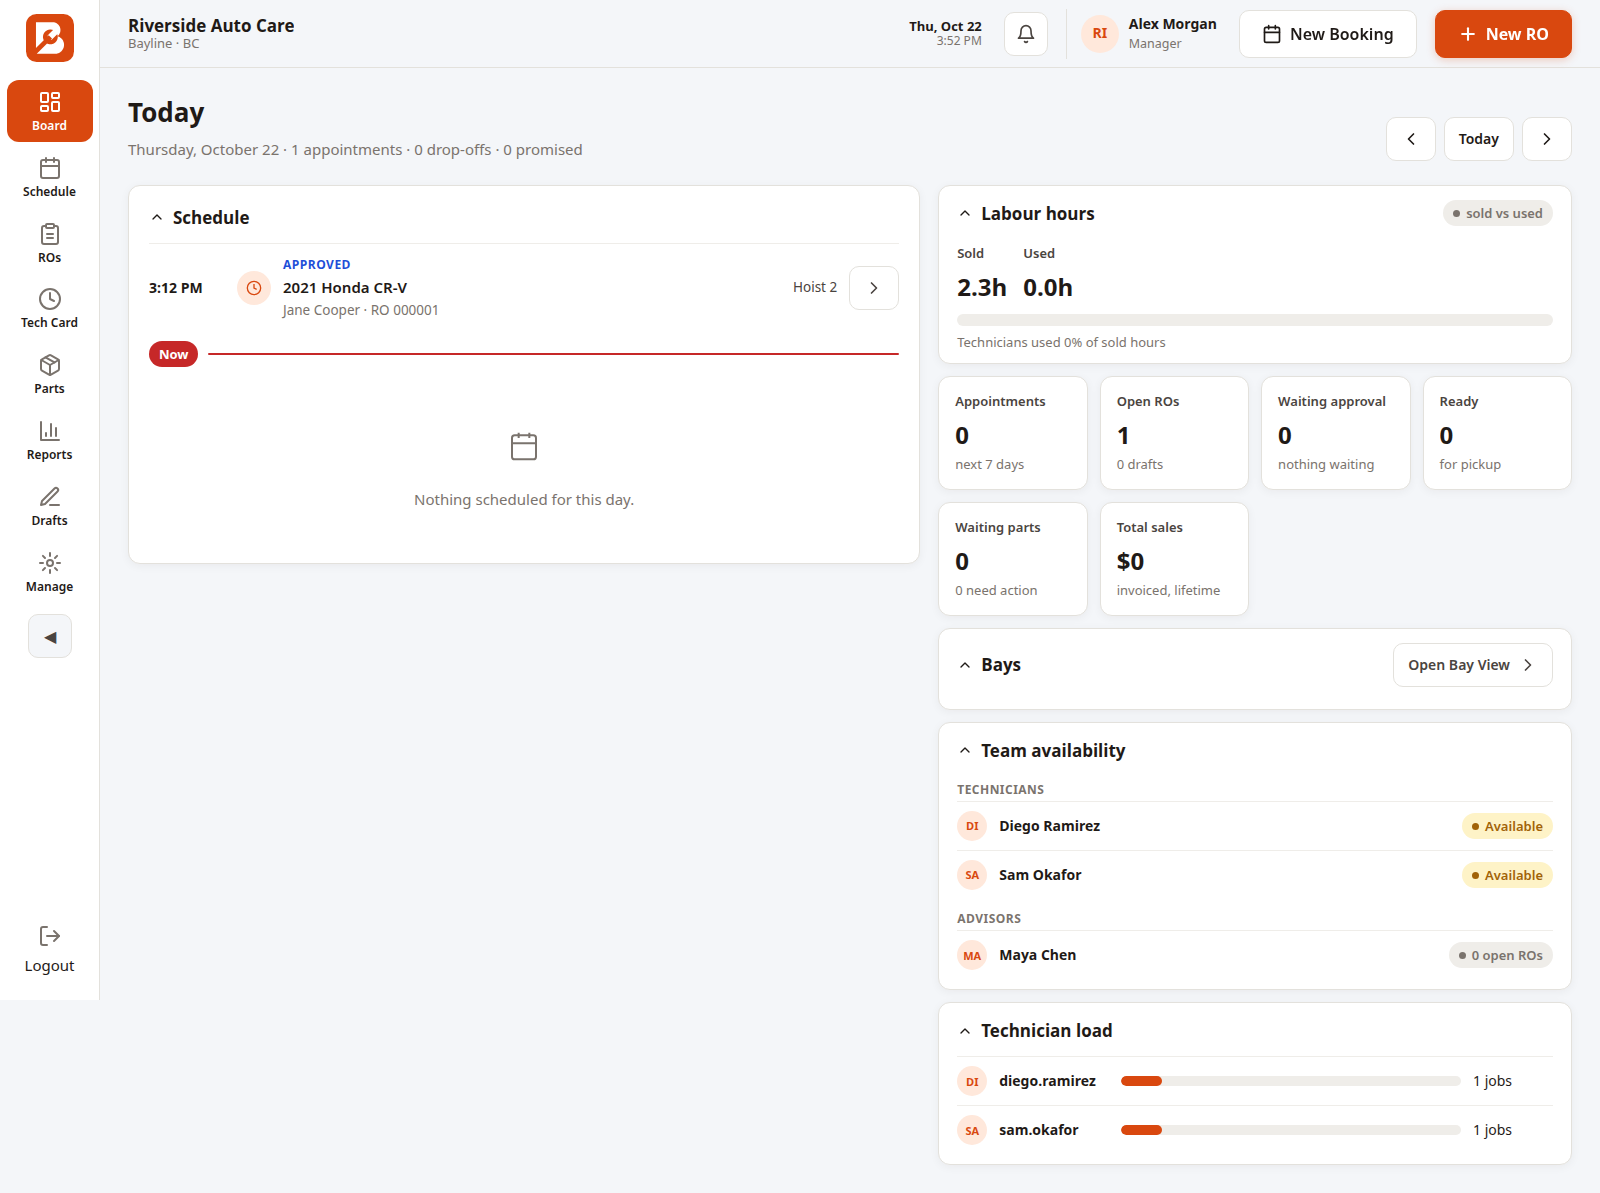Open the Appointments stat card

tap(1013, 433)
